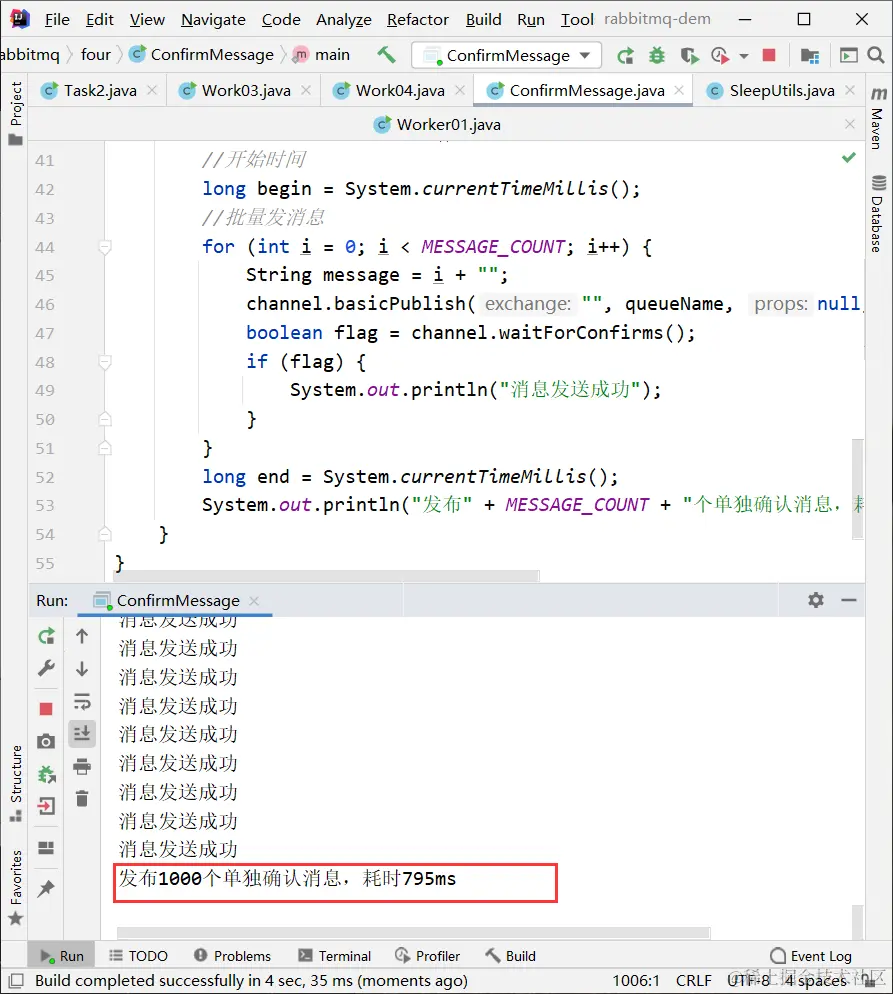This screenshot has width=893, height=994.
Task: Rerun icon in Run panel sidebar
Action: pyautogui.click(x=46, y=636)
